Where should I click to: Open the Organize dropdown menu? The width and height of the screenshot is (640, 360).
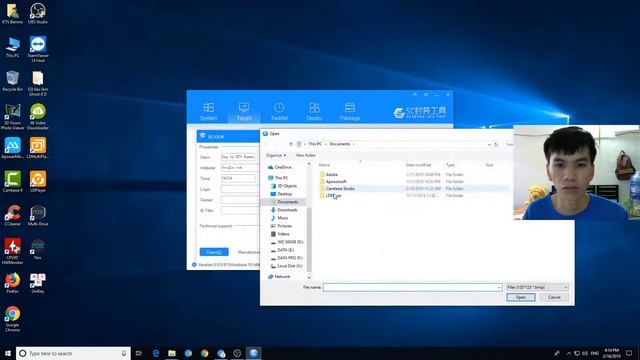pos(276,156)
